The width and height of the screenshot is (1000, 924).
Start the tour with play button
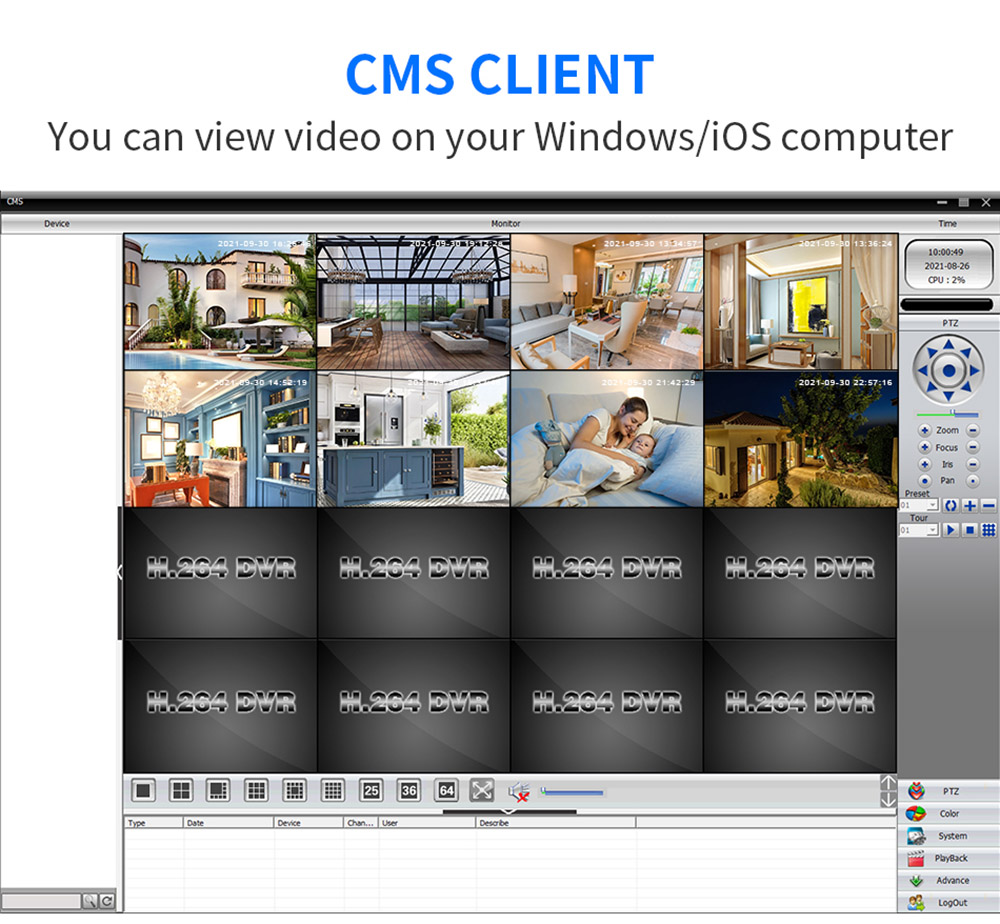[951, 530]
